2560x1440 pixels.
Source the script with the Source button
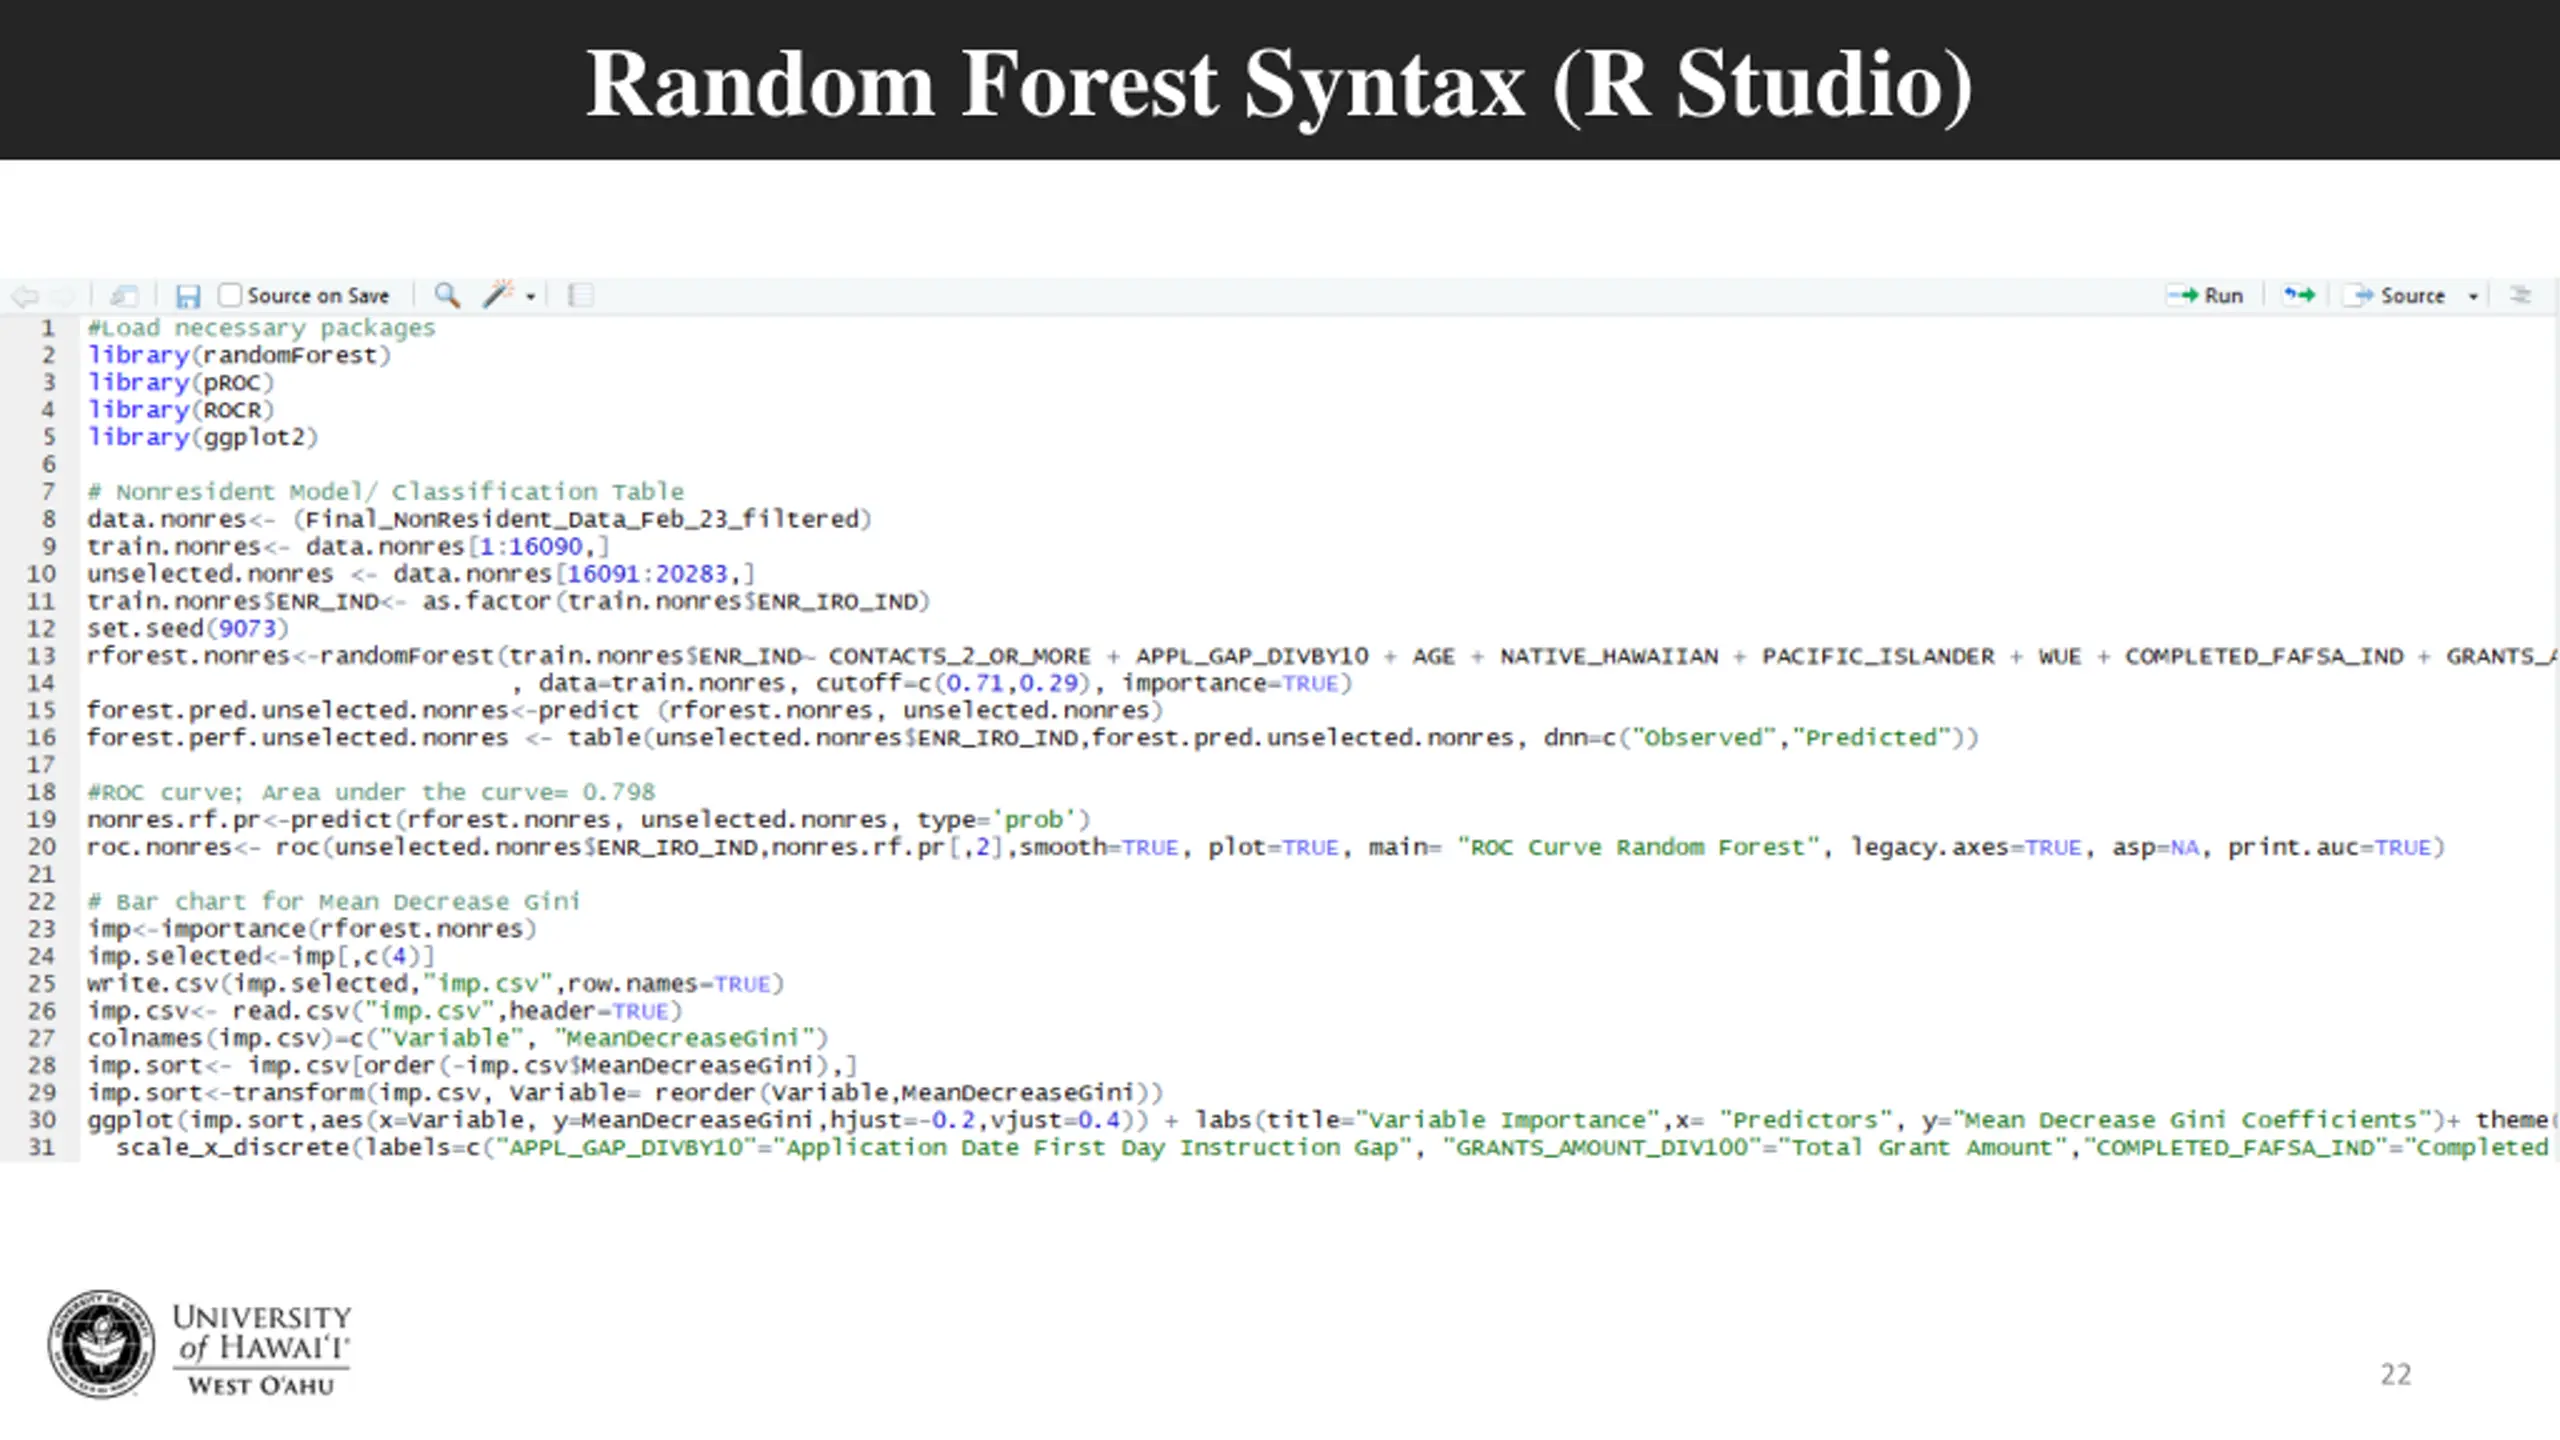pos(2394,296)
